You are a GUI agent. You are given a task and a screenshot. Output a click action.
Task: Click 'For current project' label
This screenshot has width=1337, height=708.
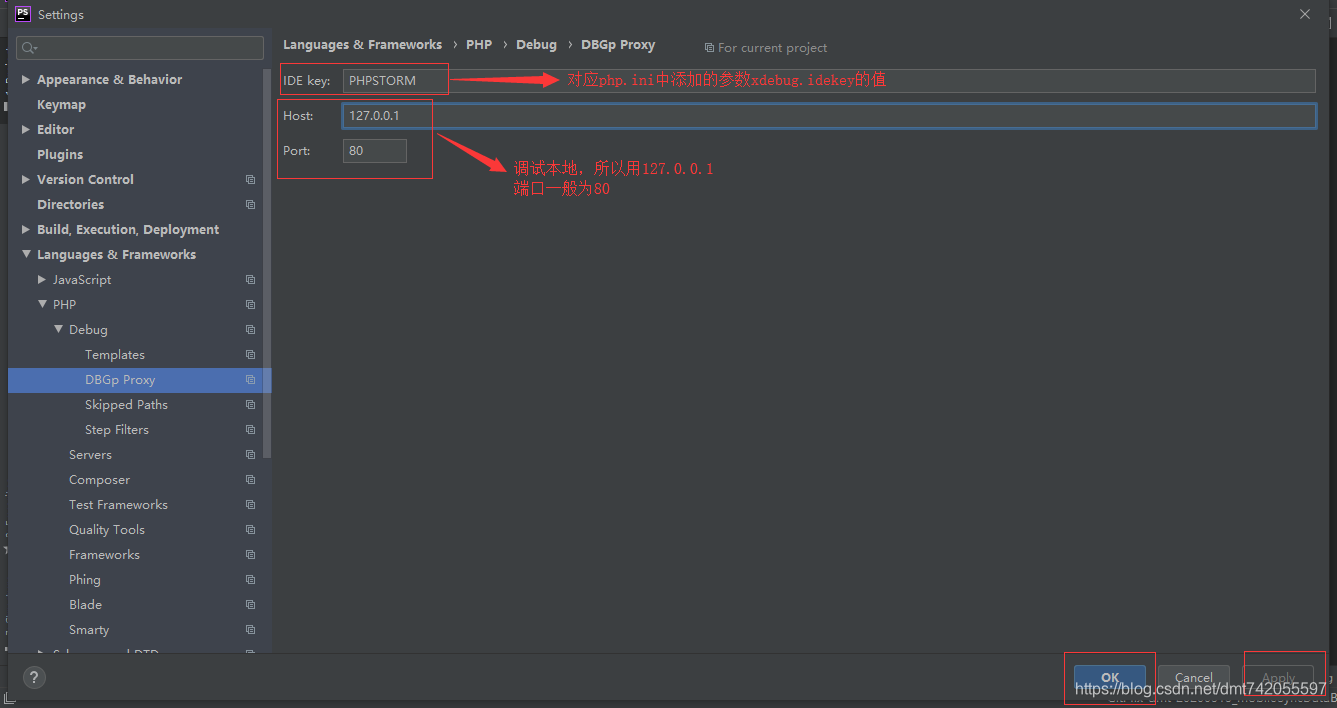point(773,48)
